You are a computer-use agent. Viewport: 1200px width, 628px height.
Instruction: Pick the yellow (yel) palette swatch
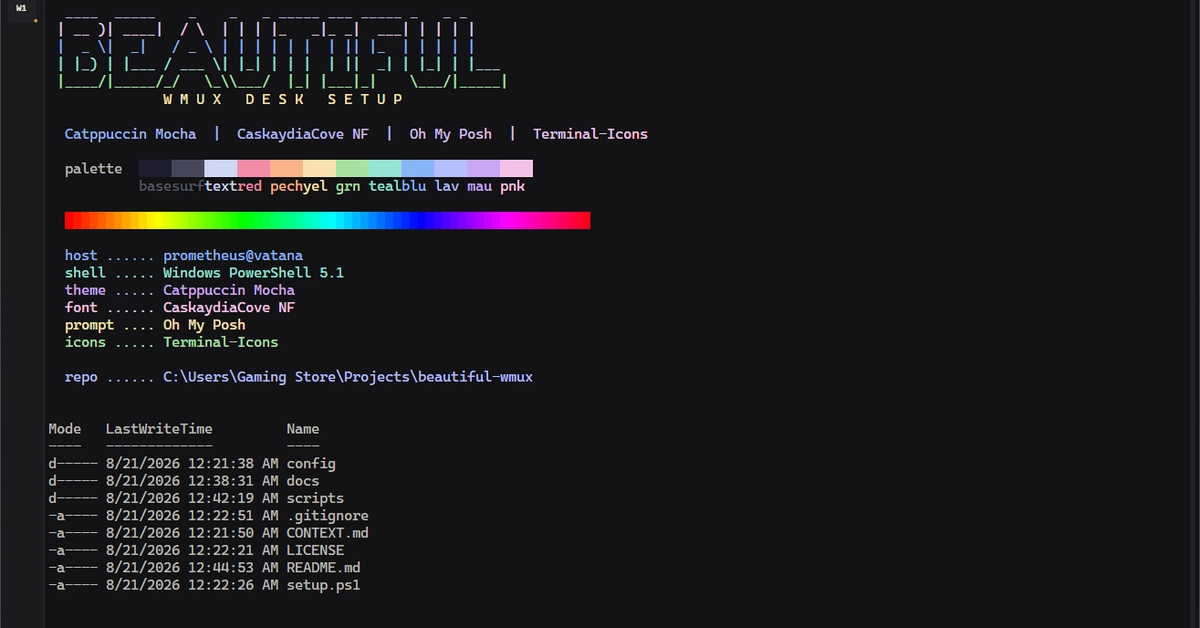click(319, 168)
